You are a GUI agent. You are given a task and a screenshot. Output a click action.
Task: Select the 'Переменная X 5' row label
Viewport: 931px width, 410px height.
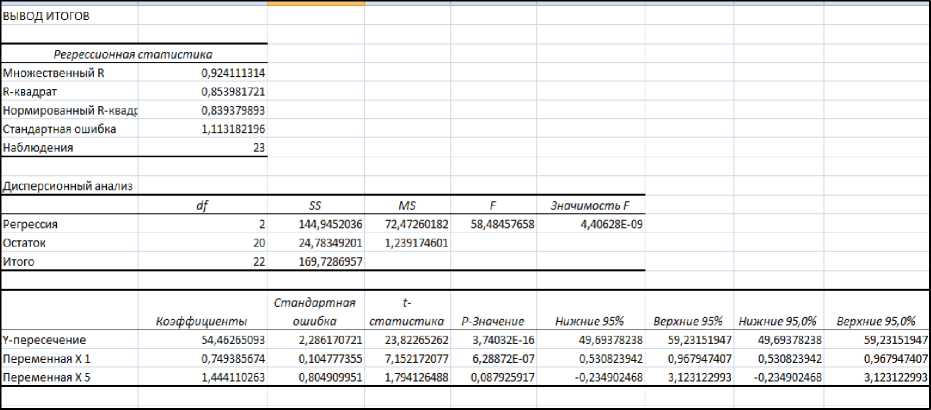(46, 377)
